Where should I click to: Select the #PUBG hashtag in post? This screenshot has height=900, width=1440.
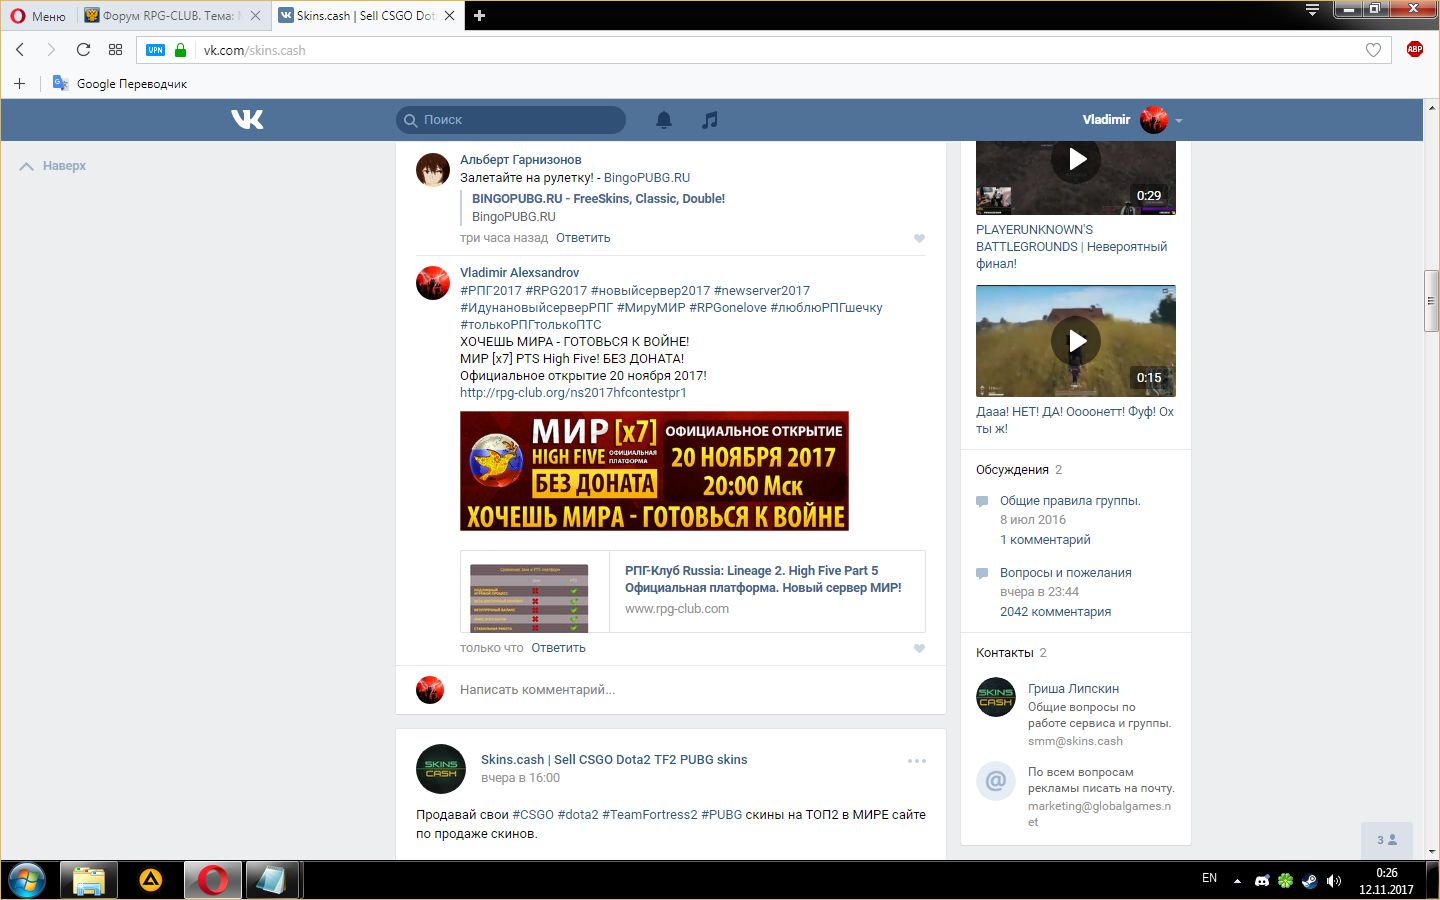click(x=721, y=815)
